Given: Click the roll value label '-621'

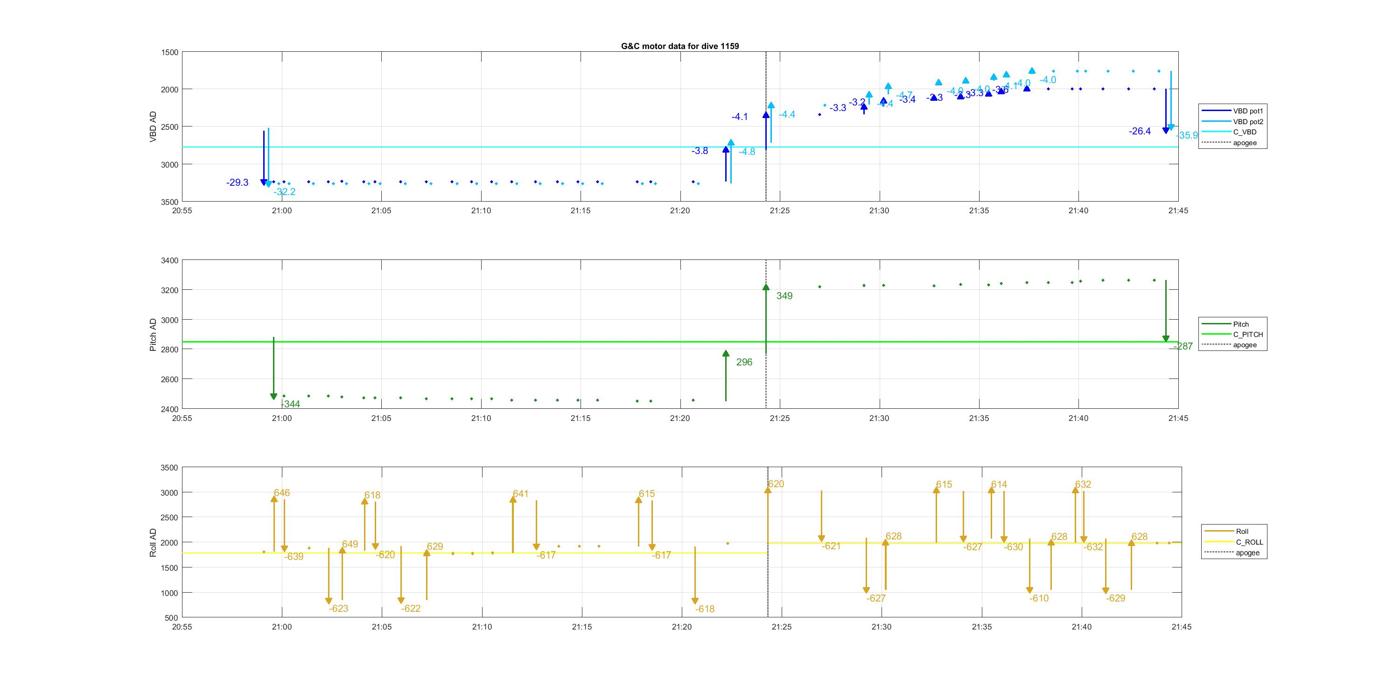Looking at the screenshot, I should 832,546.
